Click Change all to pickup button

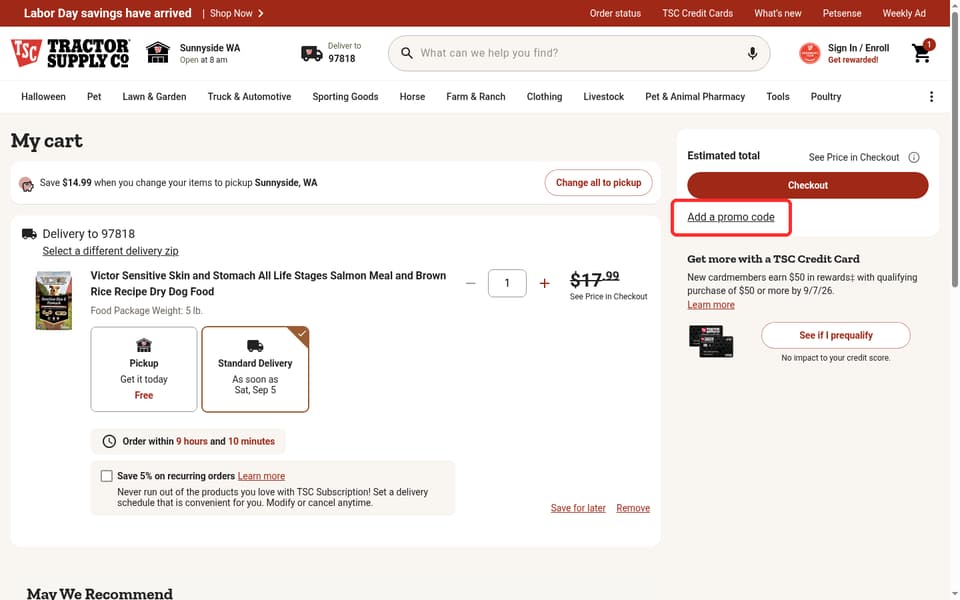598,182
